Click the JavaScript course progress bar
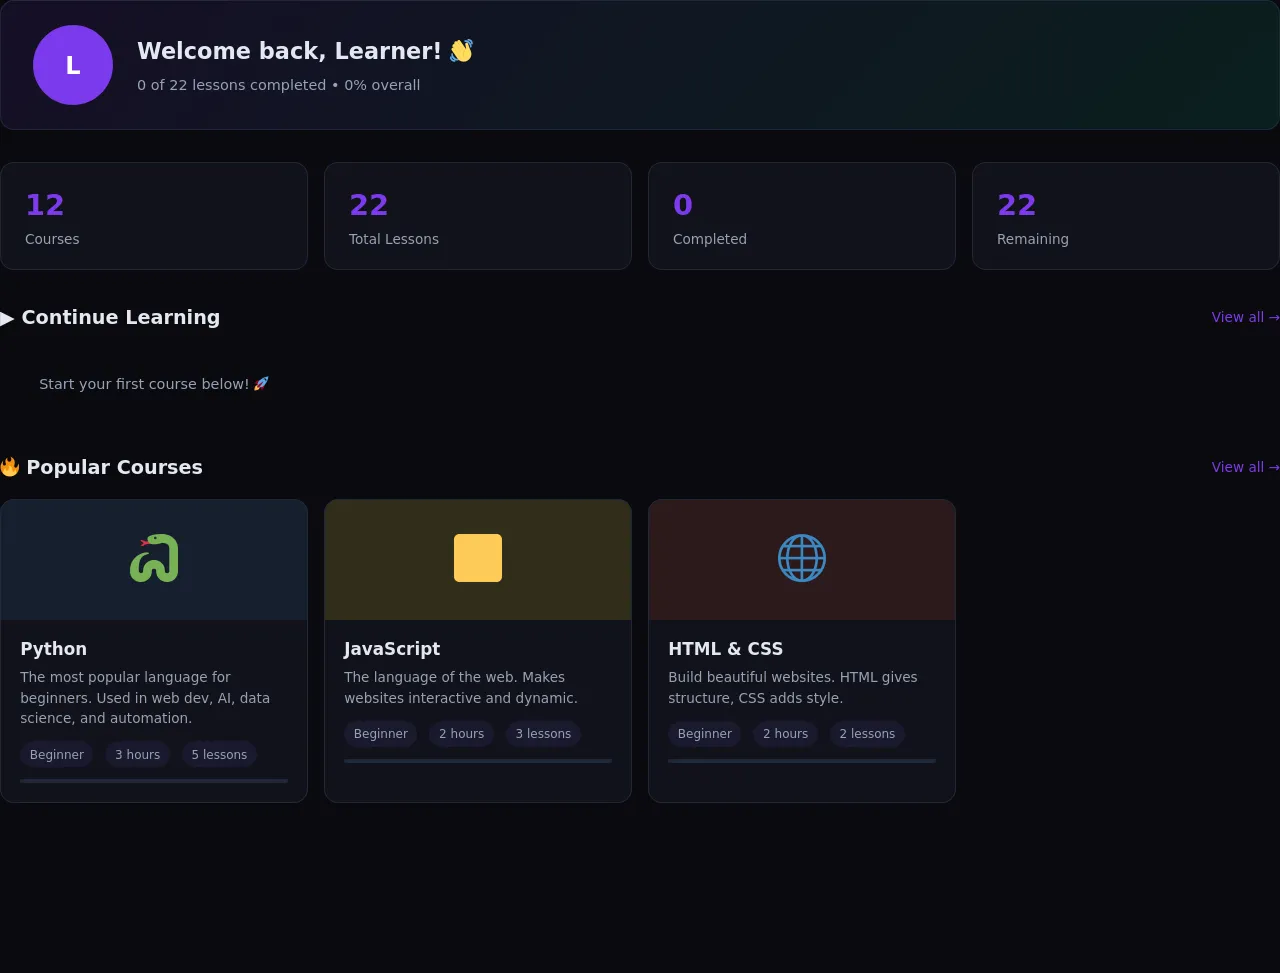 click(478, 761)
